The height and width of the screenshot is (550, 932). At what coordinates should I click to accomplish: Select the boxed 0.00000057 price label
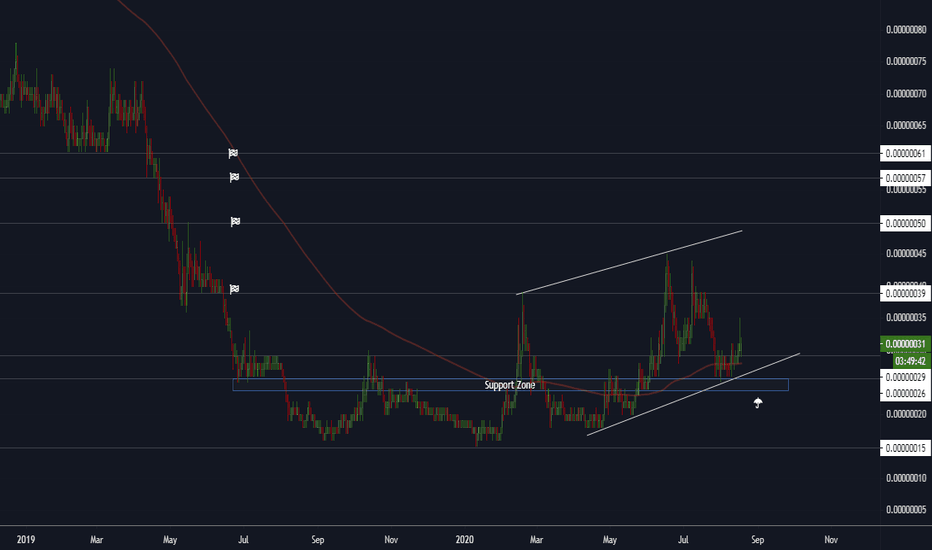905,178
